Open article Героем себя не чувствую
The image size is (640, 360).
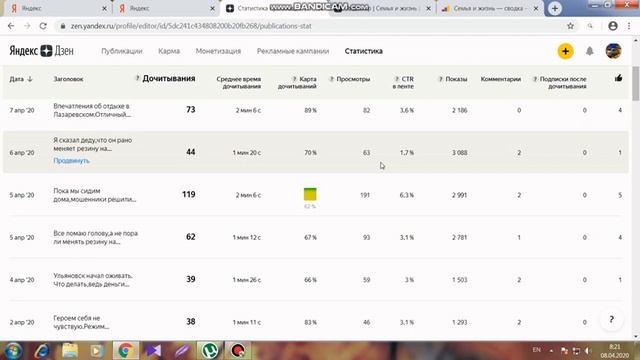[81, 322]
